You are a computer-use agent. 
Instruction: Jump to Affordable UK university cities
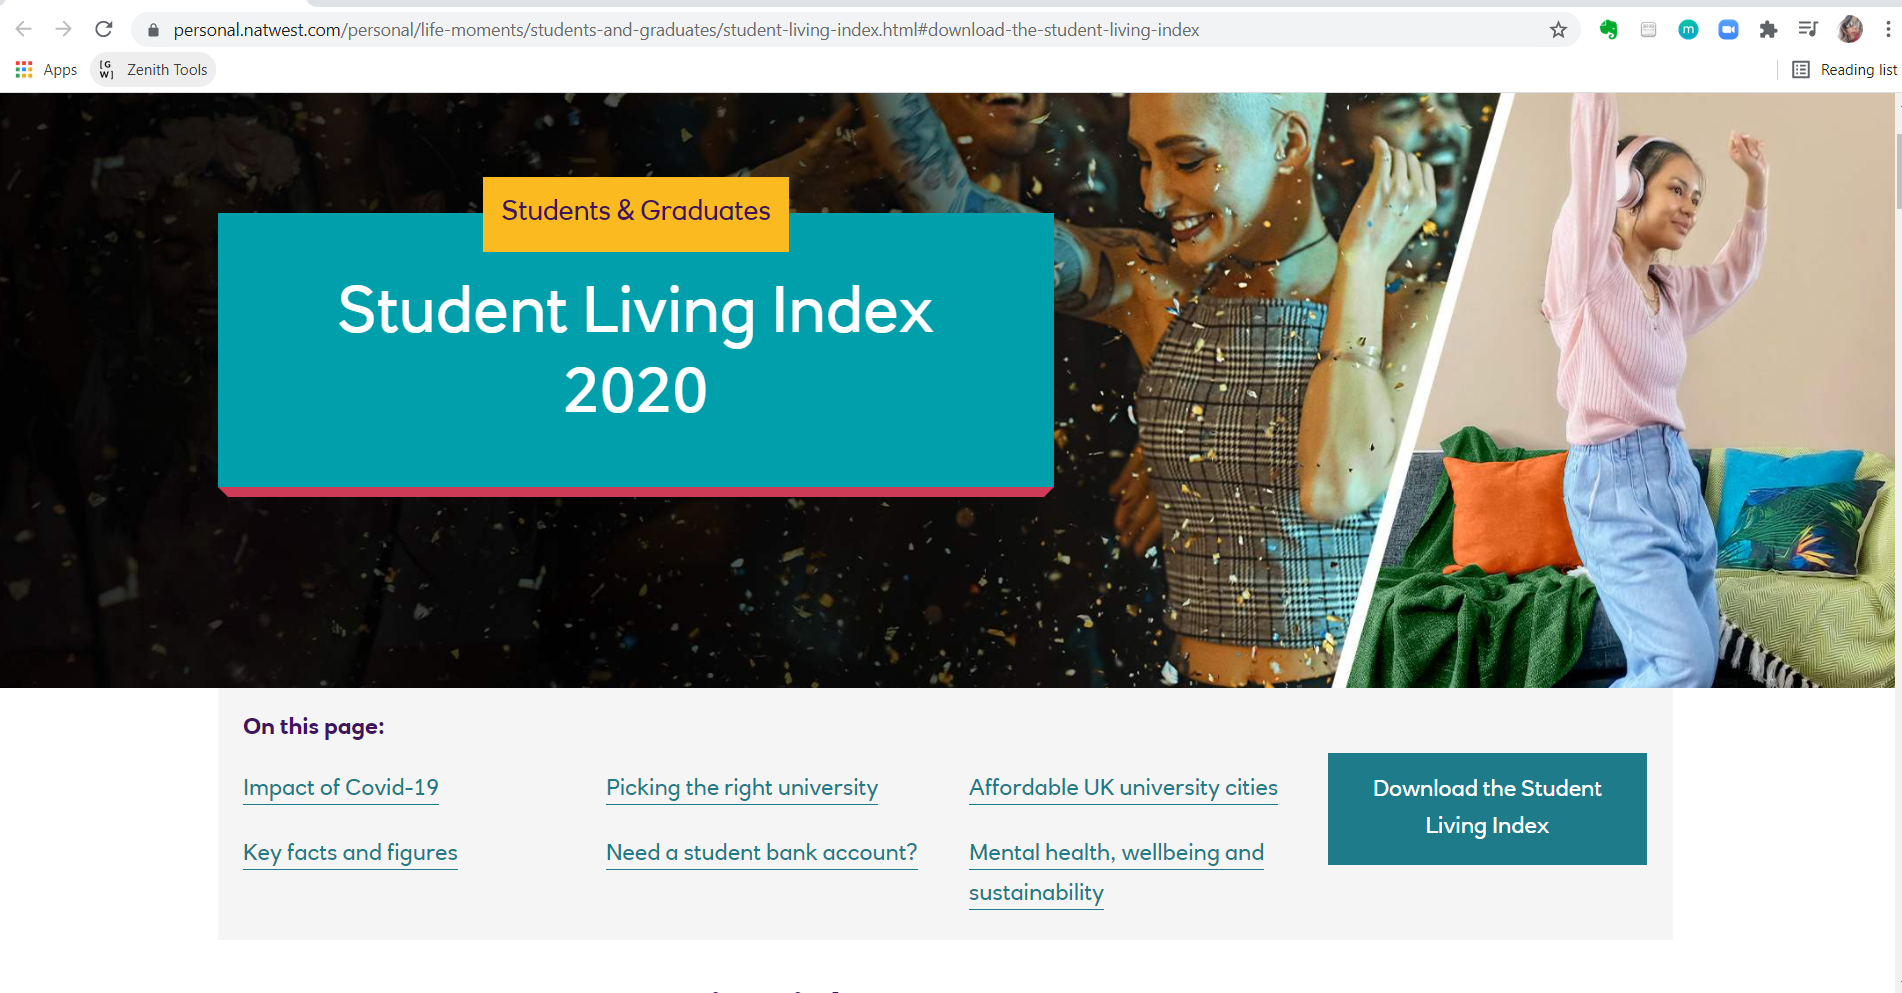[1123, 788]
